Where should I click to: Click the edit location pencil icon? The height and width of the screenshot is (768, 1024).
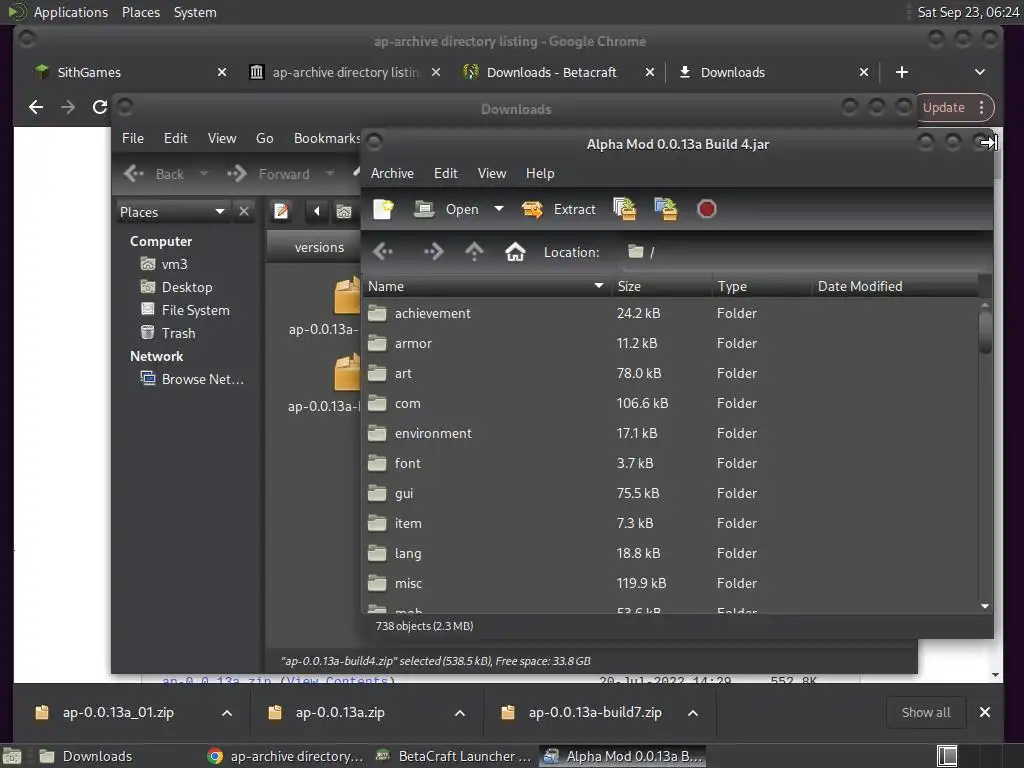click(x=281, y=211)
